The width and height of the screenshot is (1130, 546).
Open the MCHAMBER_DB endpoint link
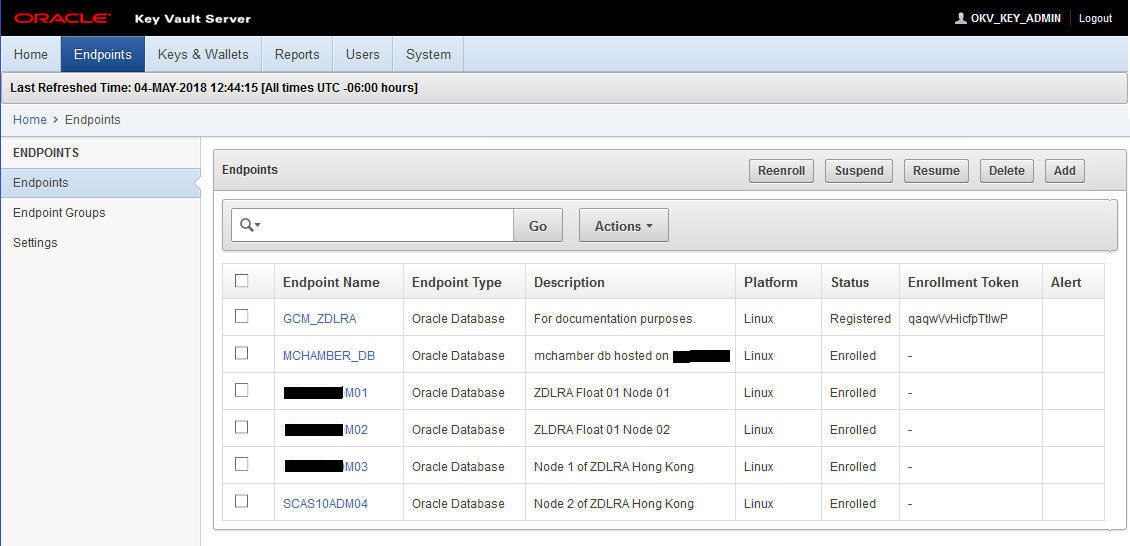pos(329,356)
